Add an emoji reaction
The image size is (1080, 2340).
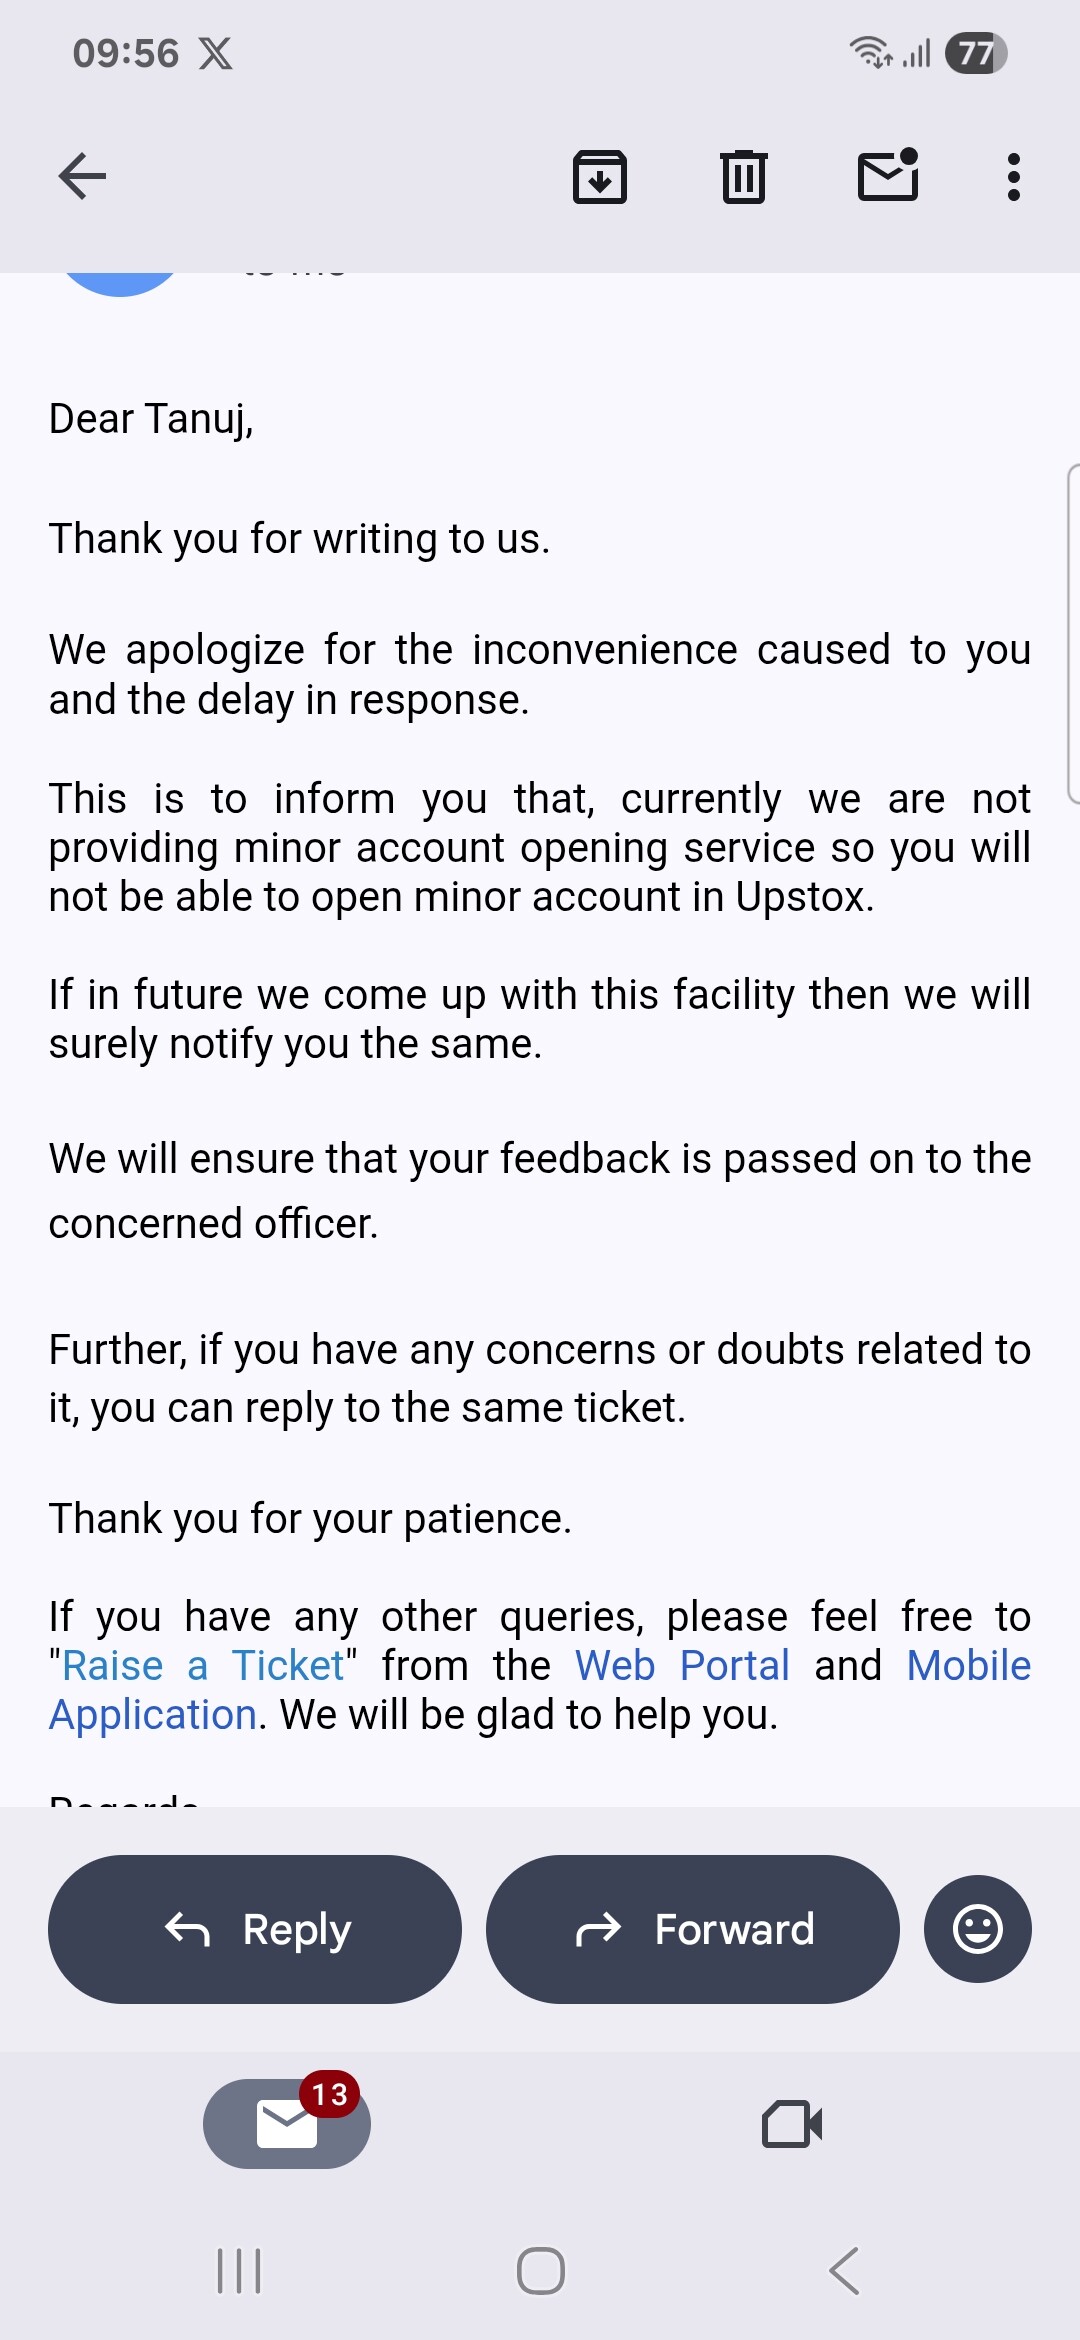(x=977, y=1929)
